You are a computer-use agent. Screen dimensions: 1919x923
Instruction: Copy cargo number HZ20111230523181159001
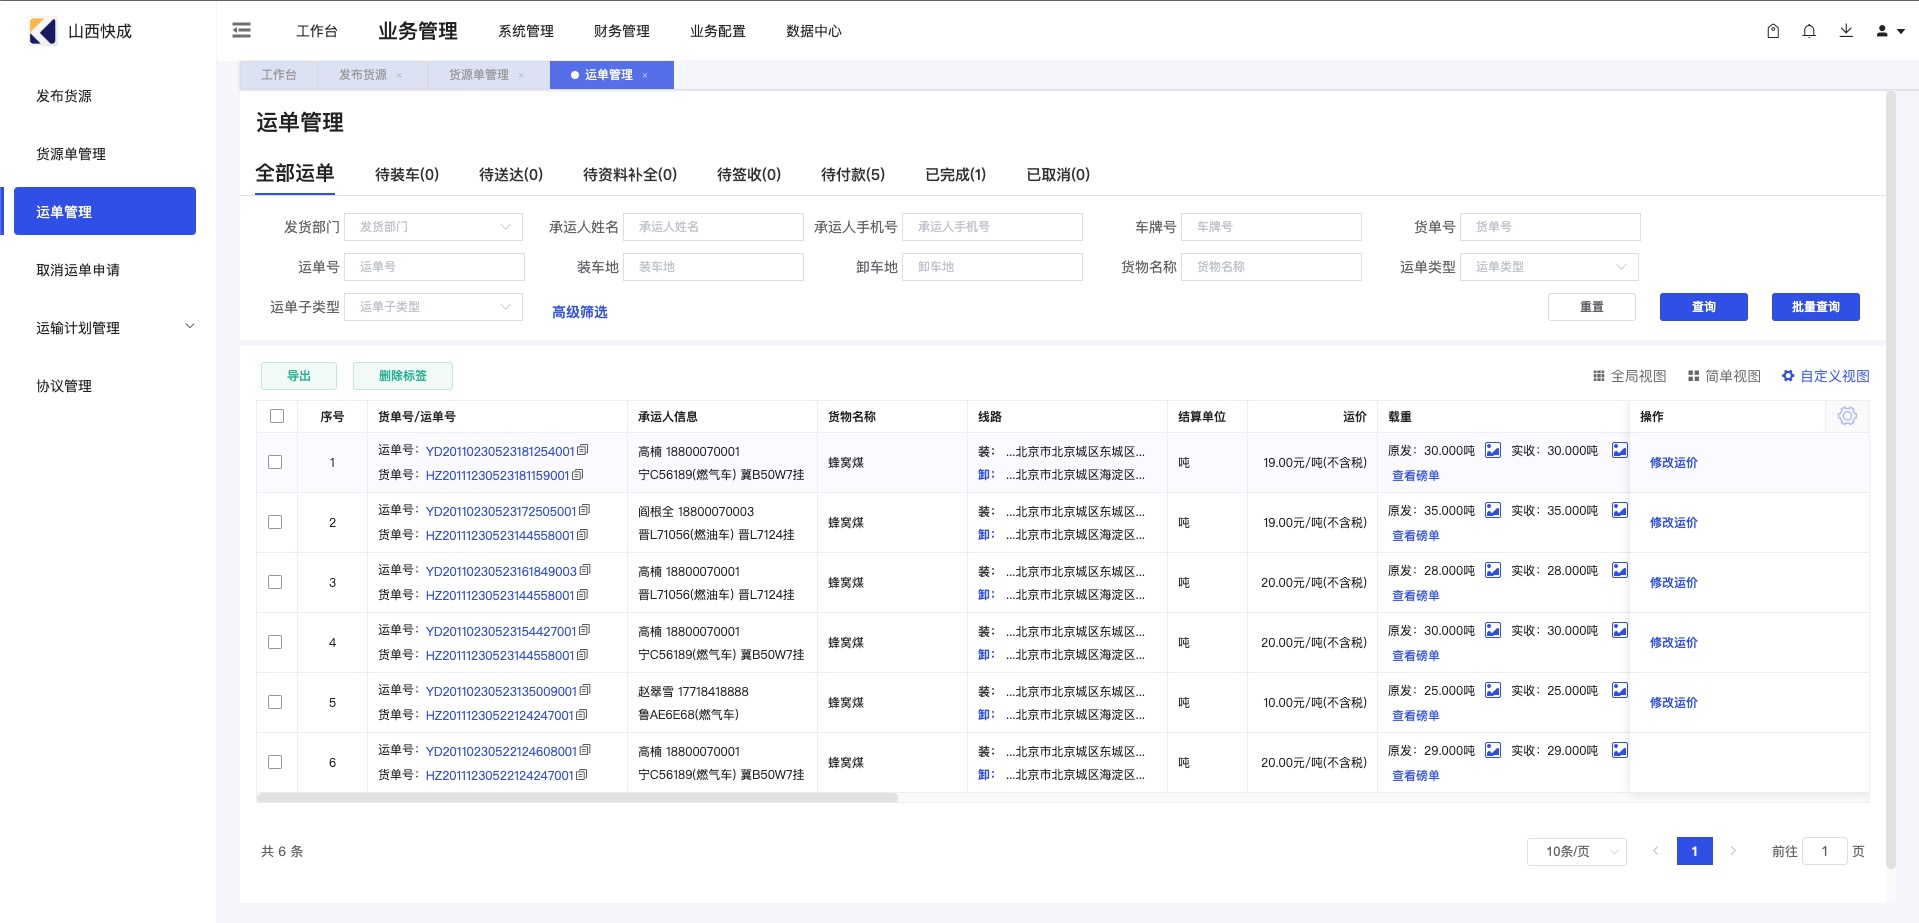coord(577,474)
